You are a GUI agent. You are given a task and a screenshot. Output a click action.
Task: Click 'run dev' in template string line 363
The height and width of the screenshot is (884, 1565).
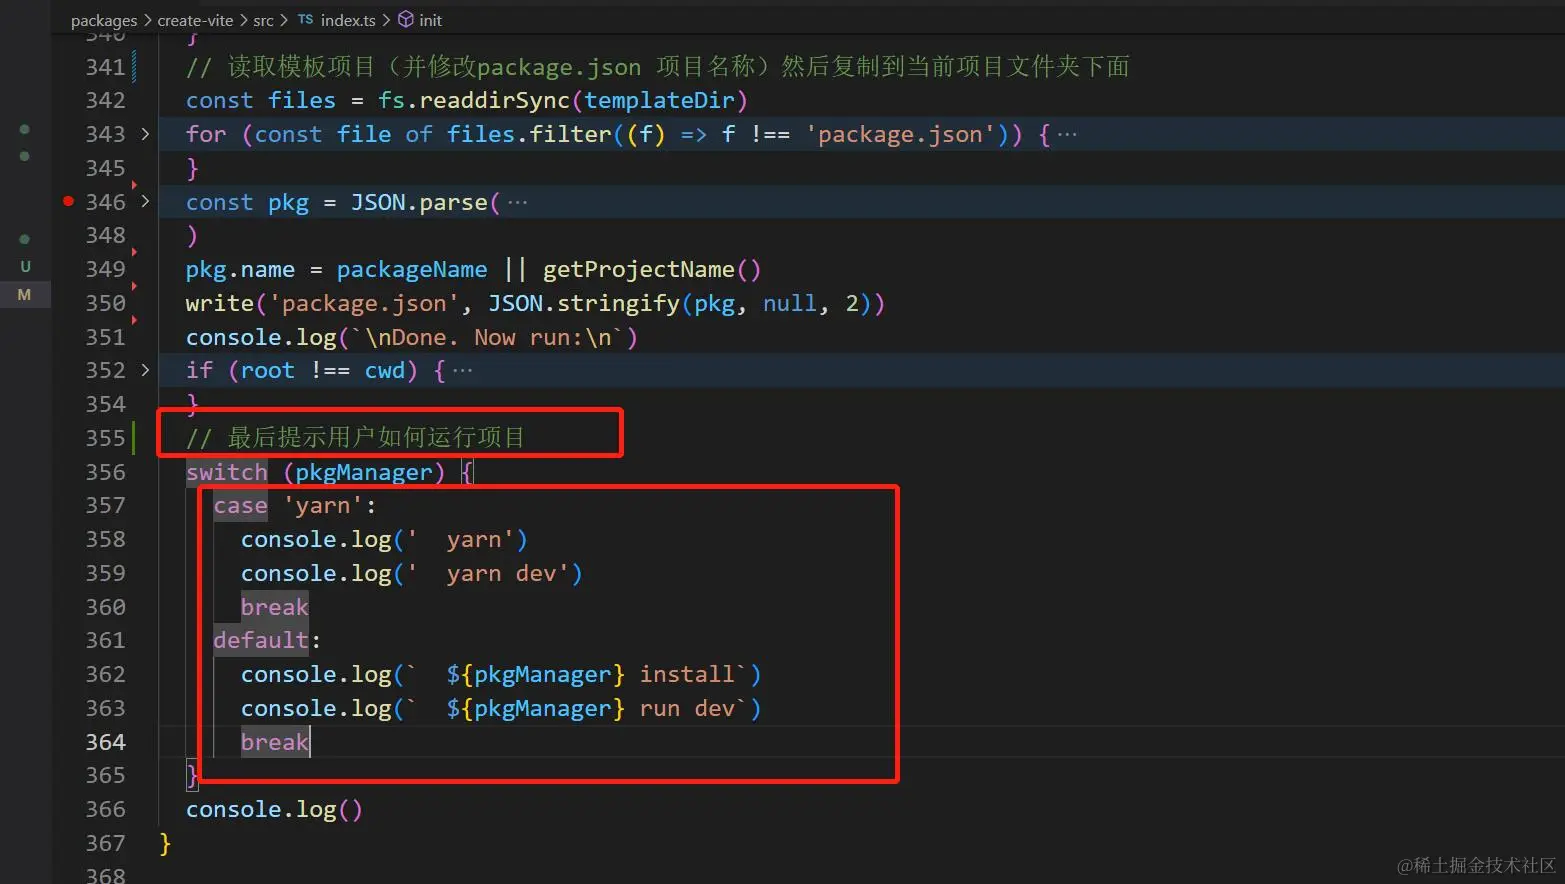[687, 708]
